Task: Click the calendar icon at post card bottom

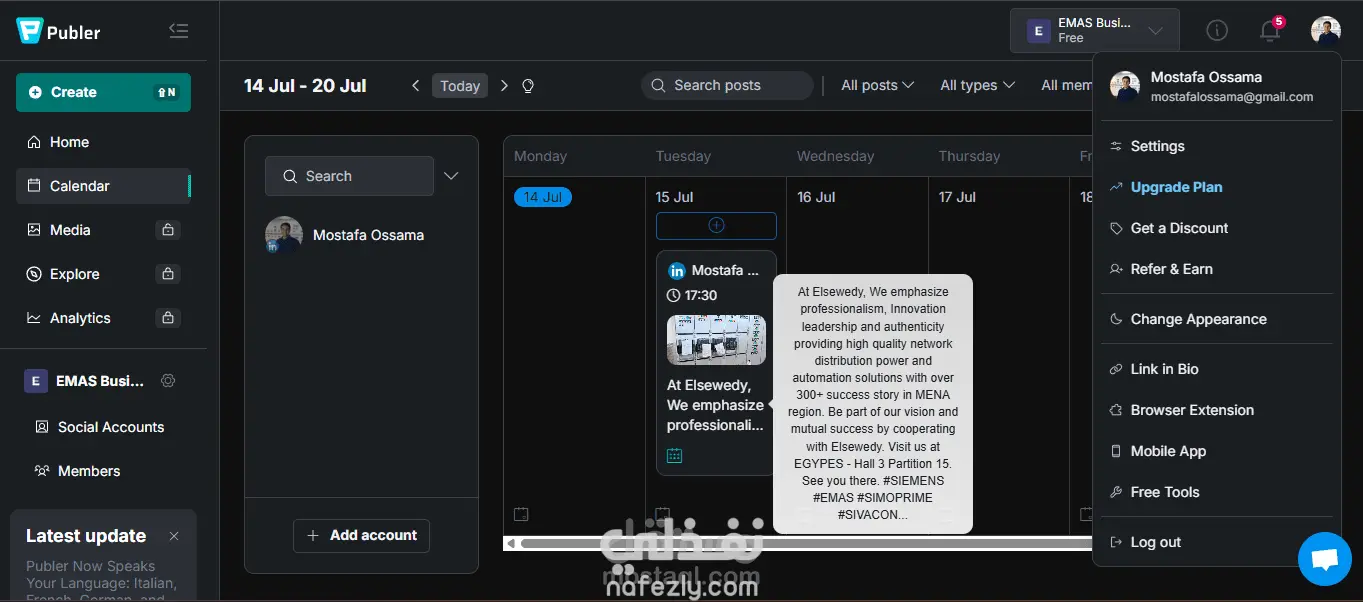Action: (674, 455)
